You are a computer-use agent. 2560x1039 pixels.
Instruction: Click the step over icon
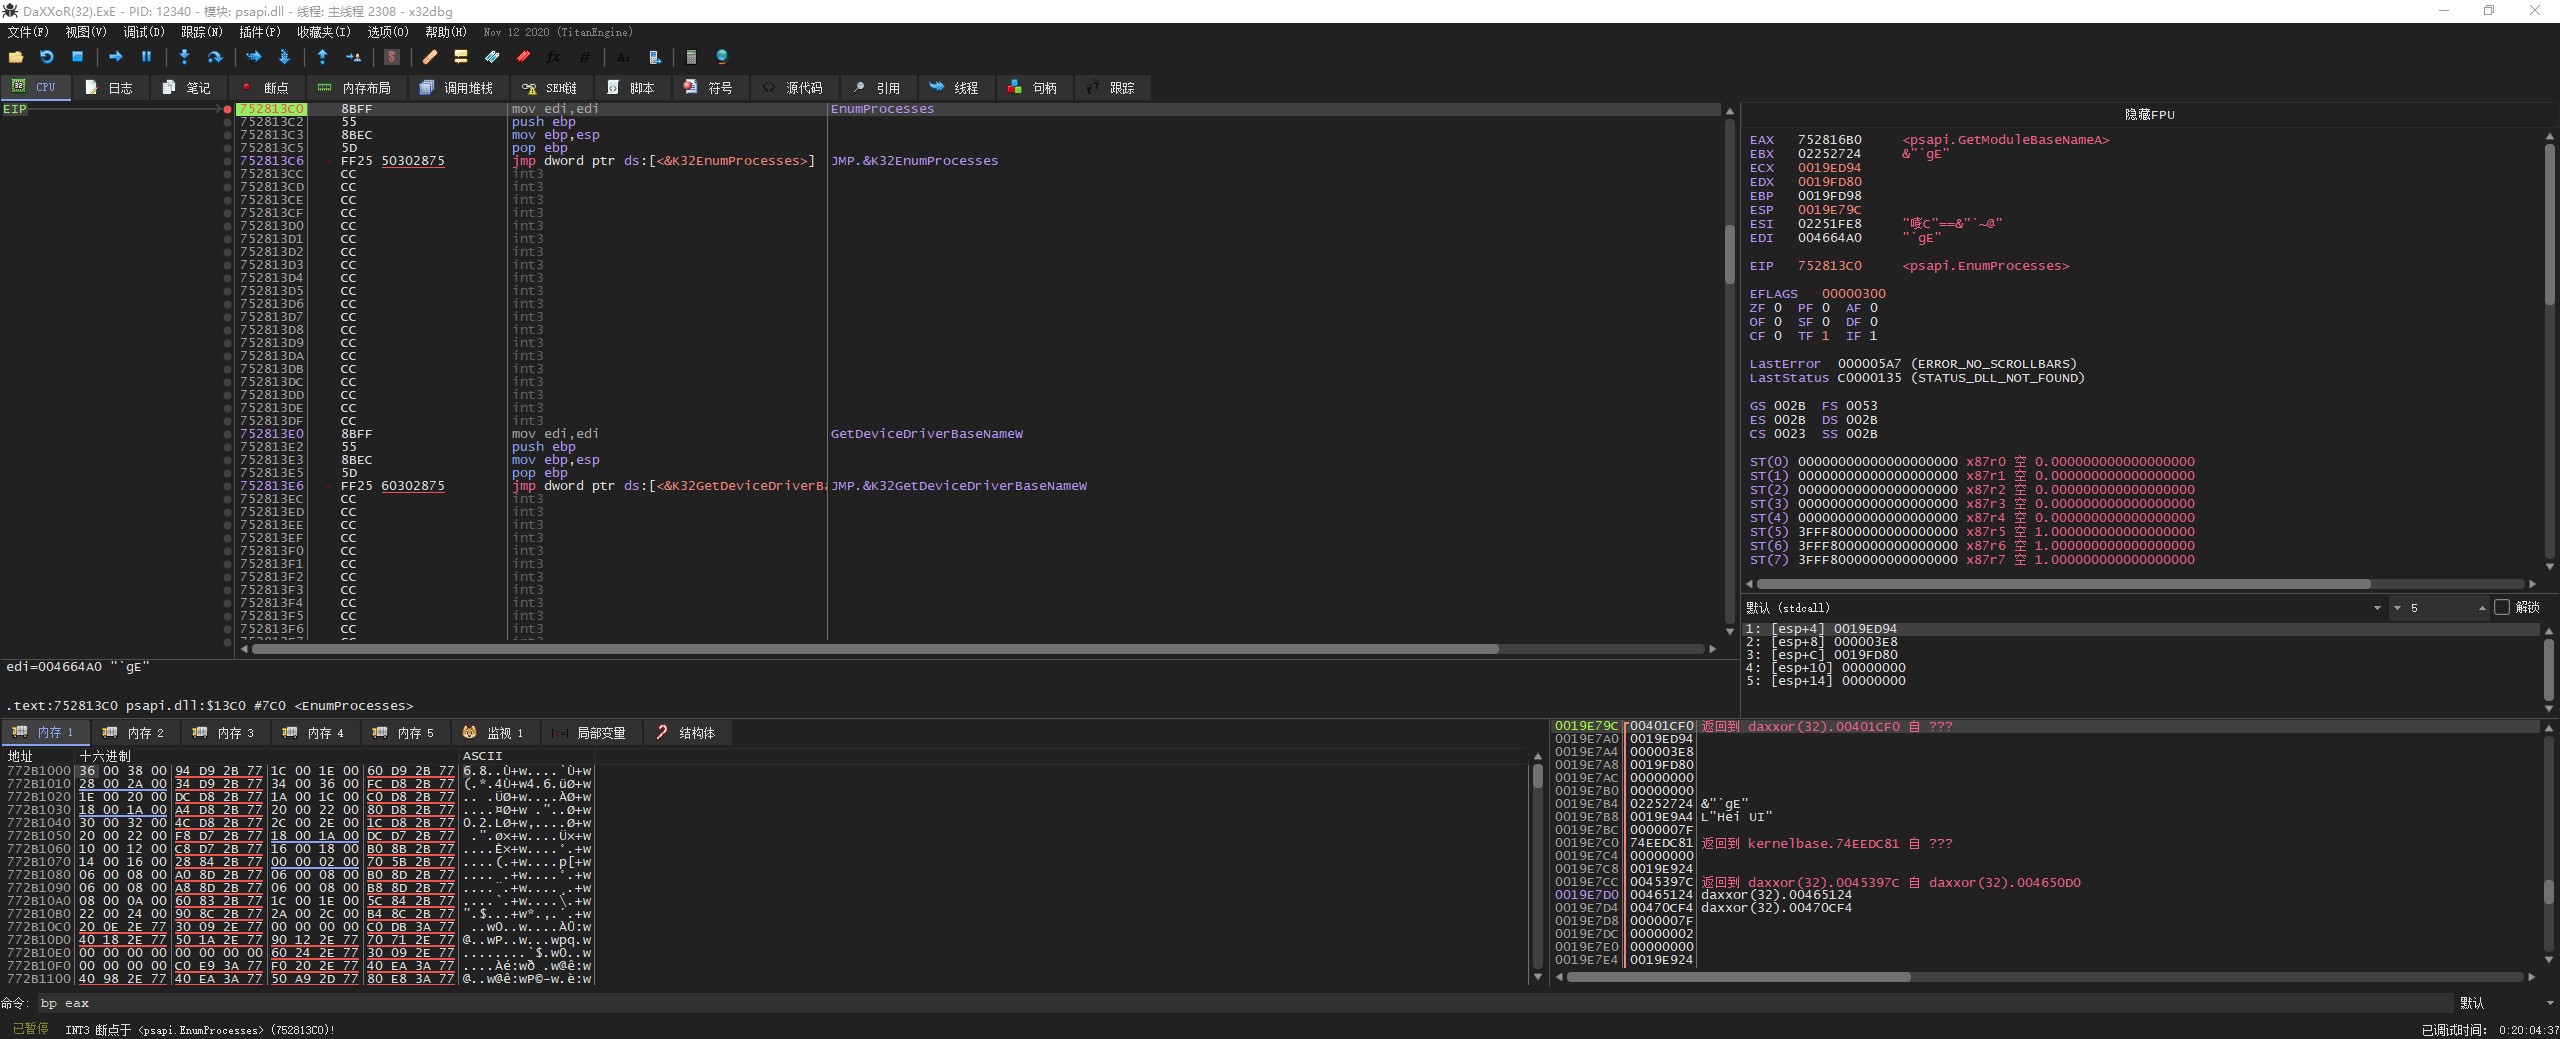coord(214,57)
